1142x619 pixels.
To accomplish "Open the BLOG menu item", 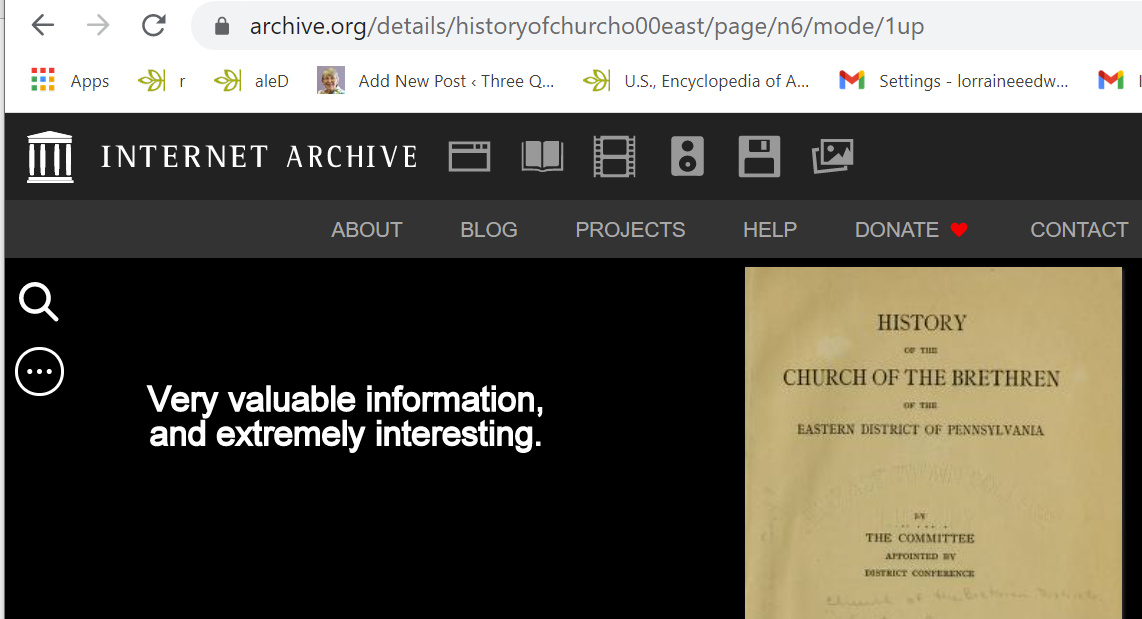I will [x=488, y=230].
